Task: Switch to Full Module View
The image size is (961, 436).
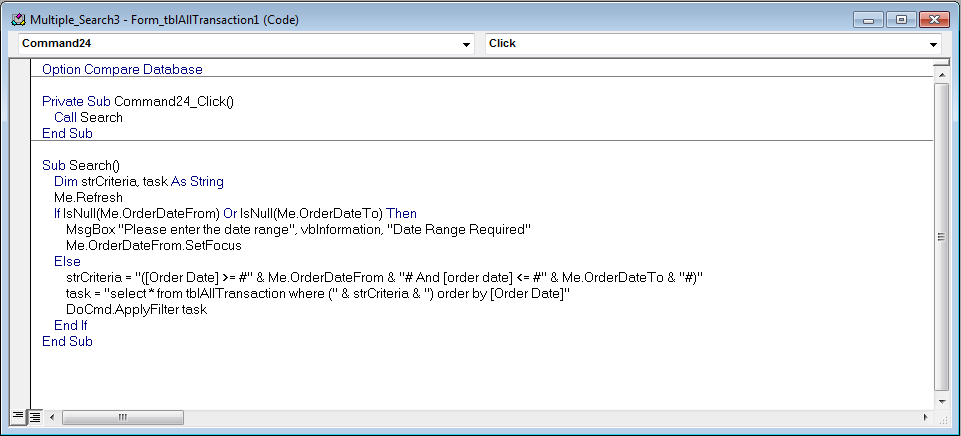Action: pos(35,417)
